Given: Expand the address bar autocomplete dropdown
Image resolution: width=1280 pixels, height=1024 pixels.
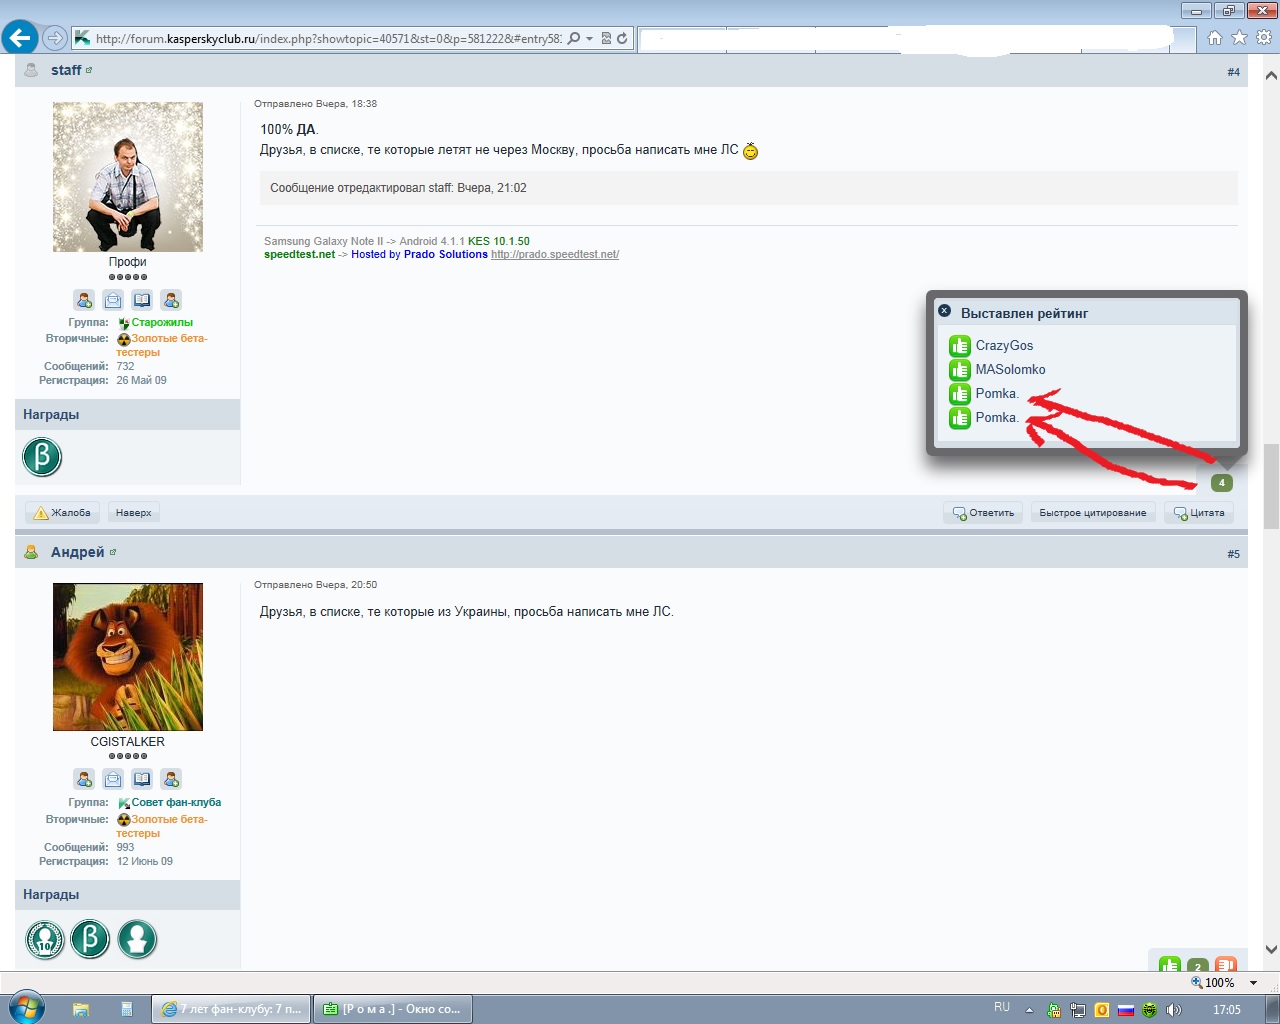Looking at the screenshot, I should 589,39.
